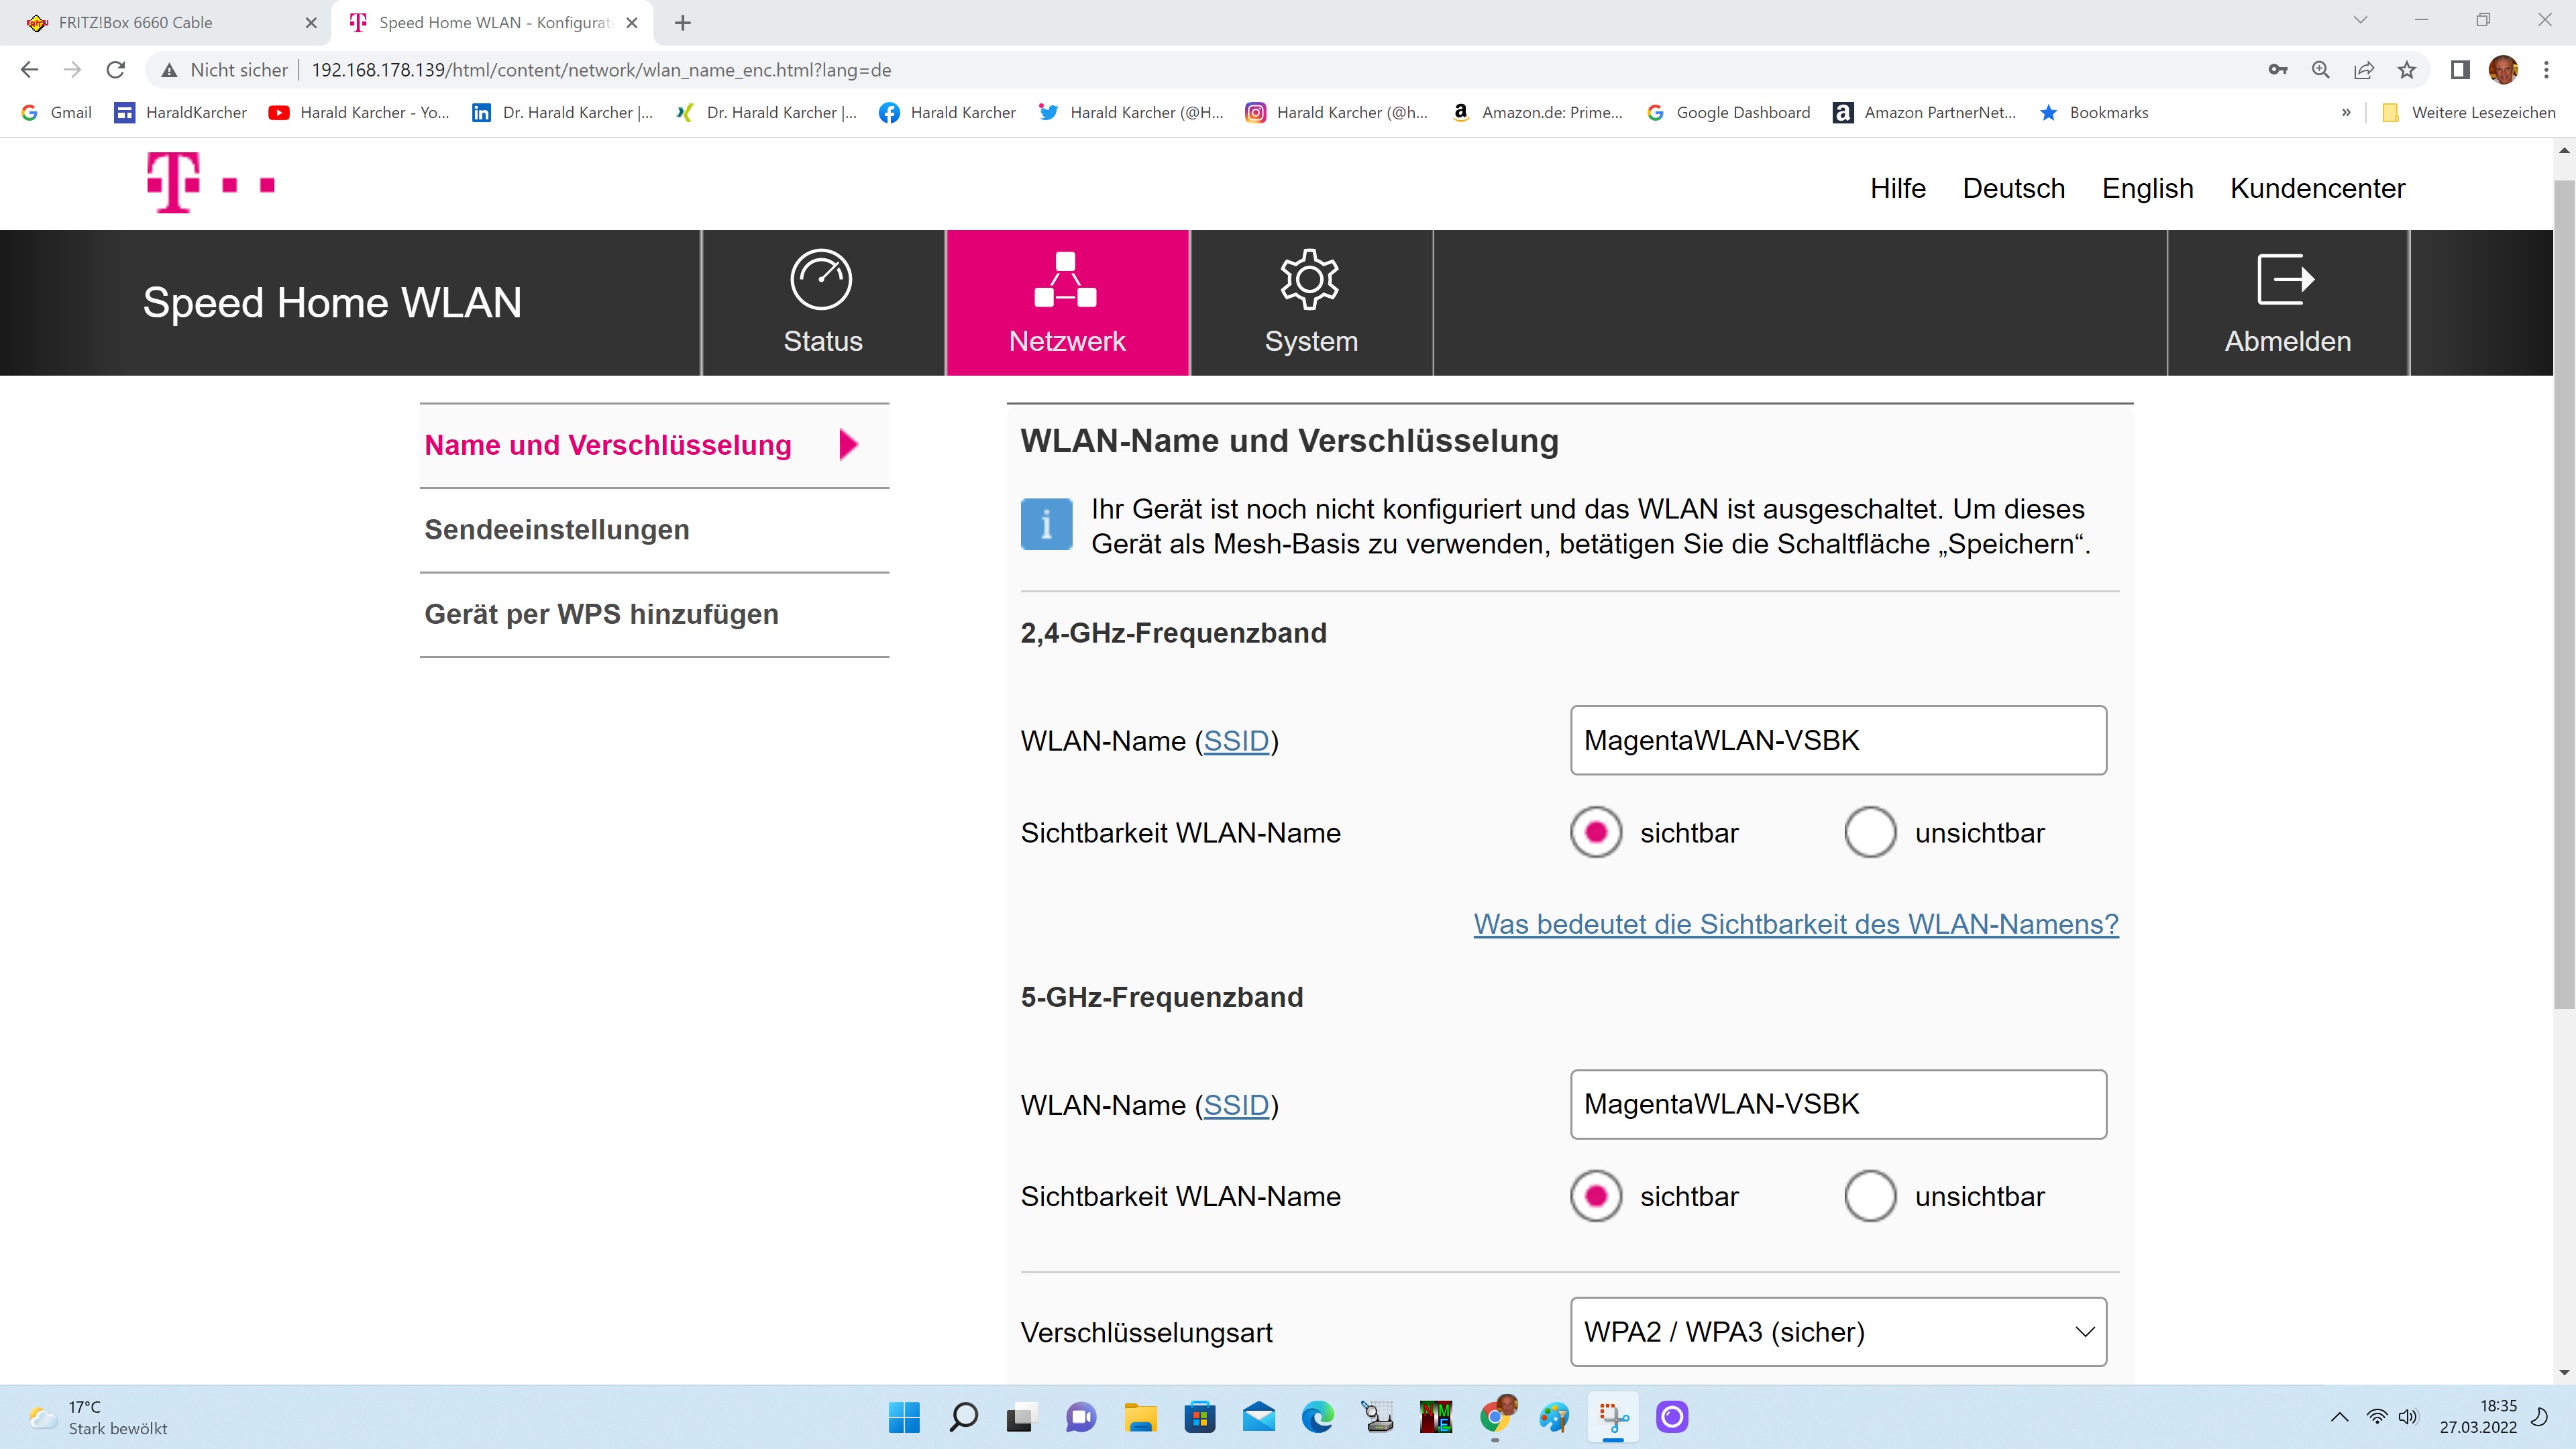Click the 2,4-GHz WLAN-Name input field
2576x1449 pixels.
tap(1838, 740)
